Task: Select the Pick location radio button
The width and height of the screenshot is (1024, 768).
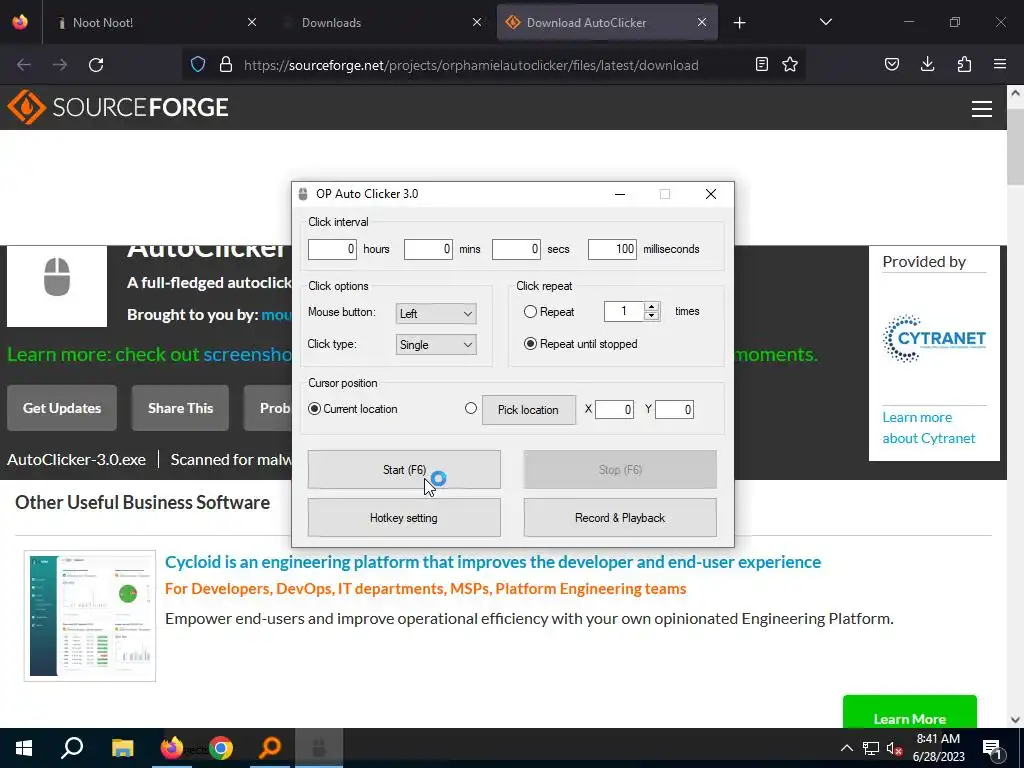Action: coord(471,408)
